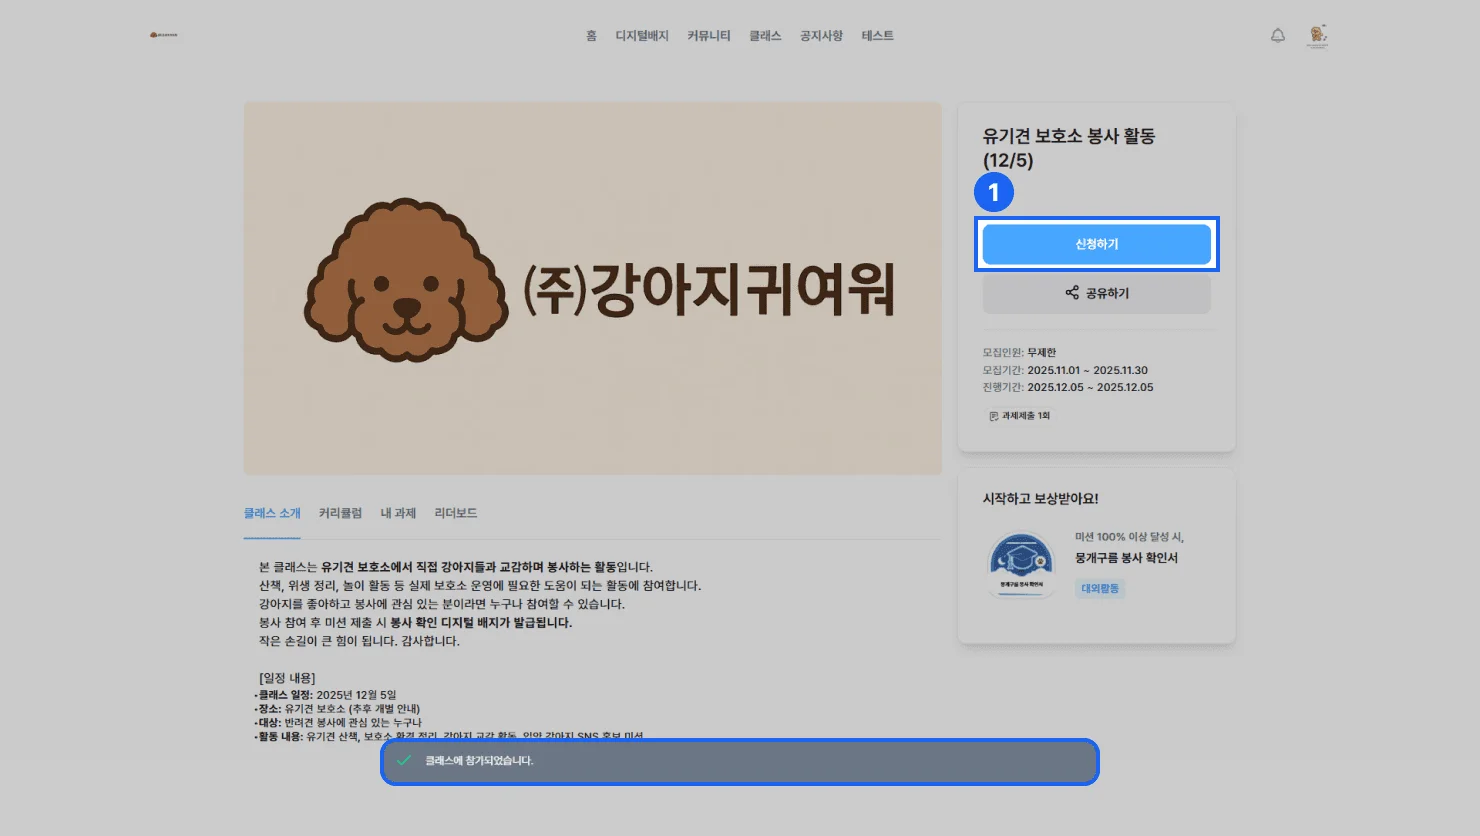1480x836 pixels.
Task: Open the user profile avatar
Action: (x=1317, y=36)
